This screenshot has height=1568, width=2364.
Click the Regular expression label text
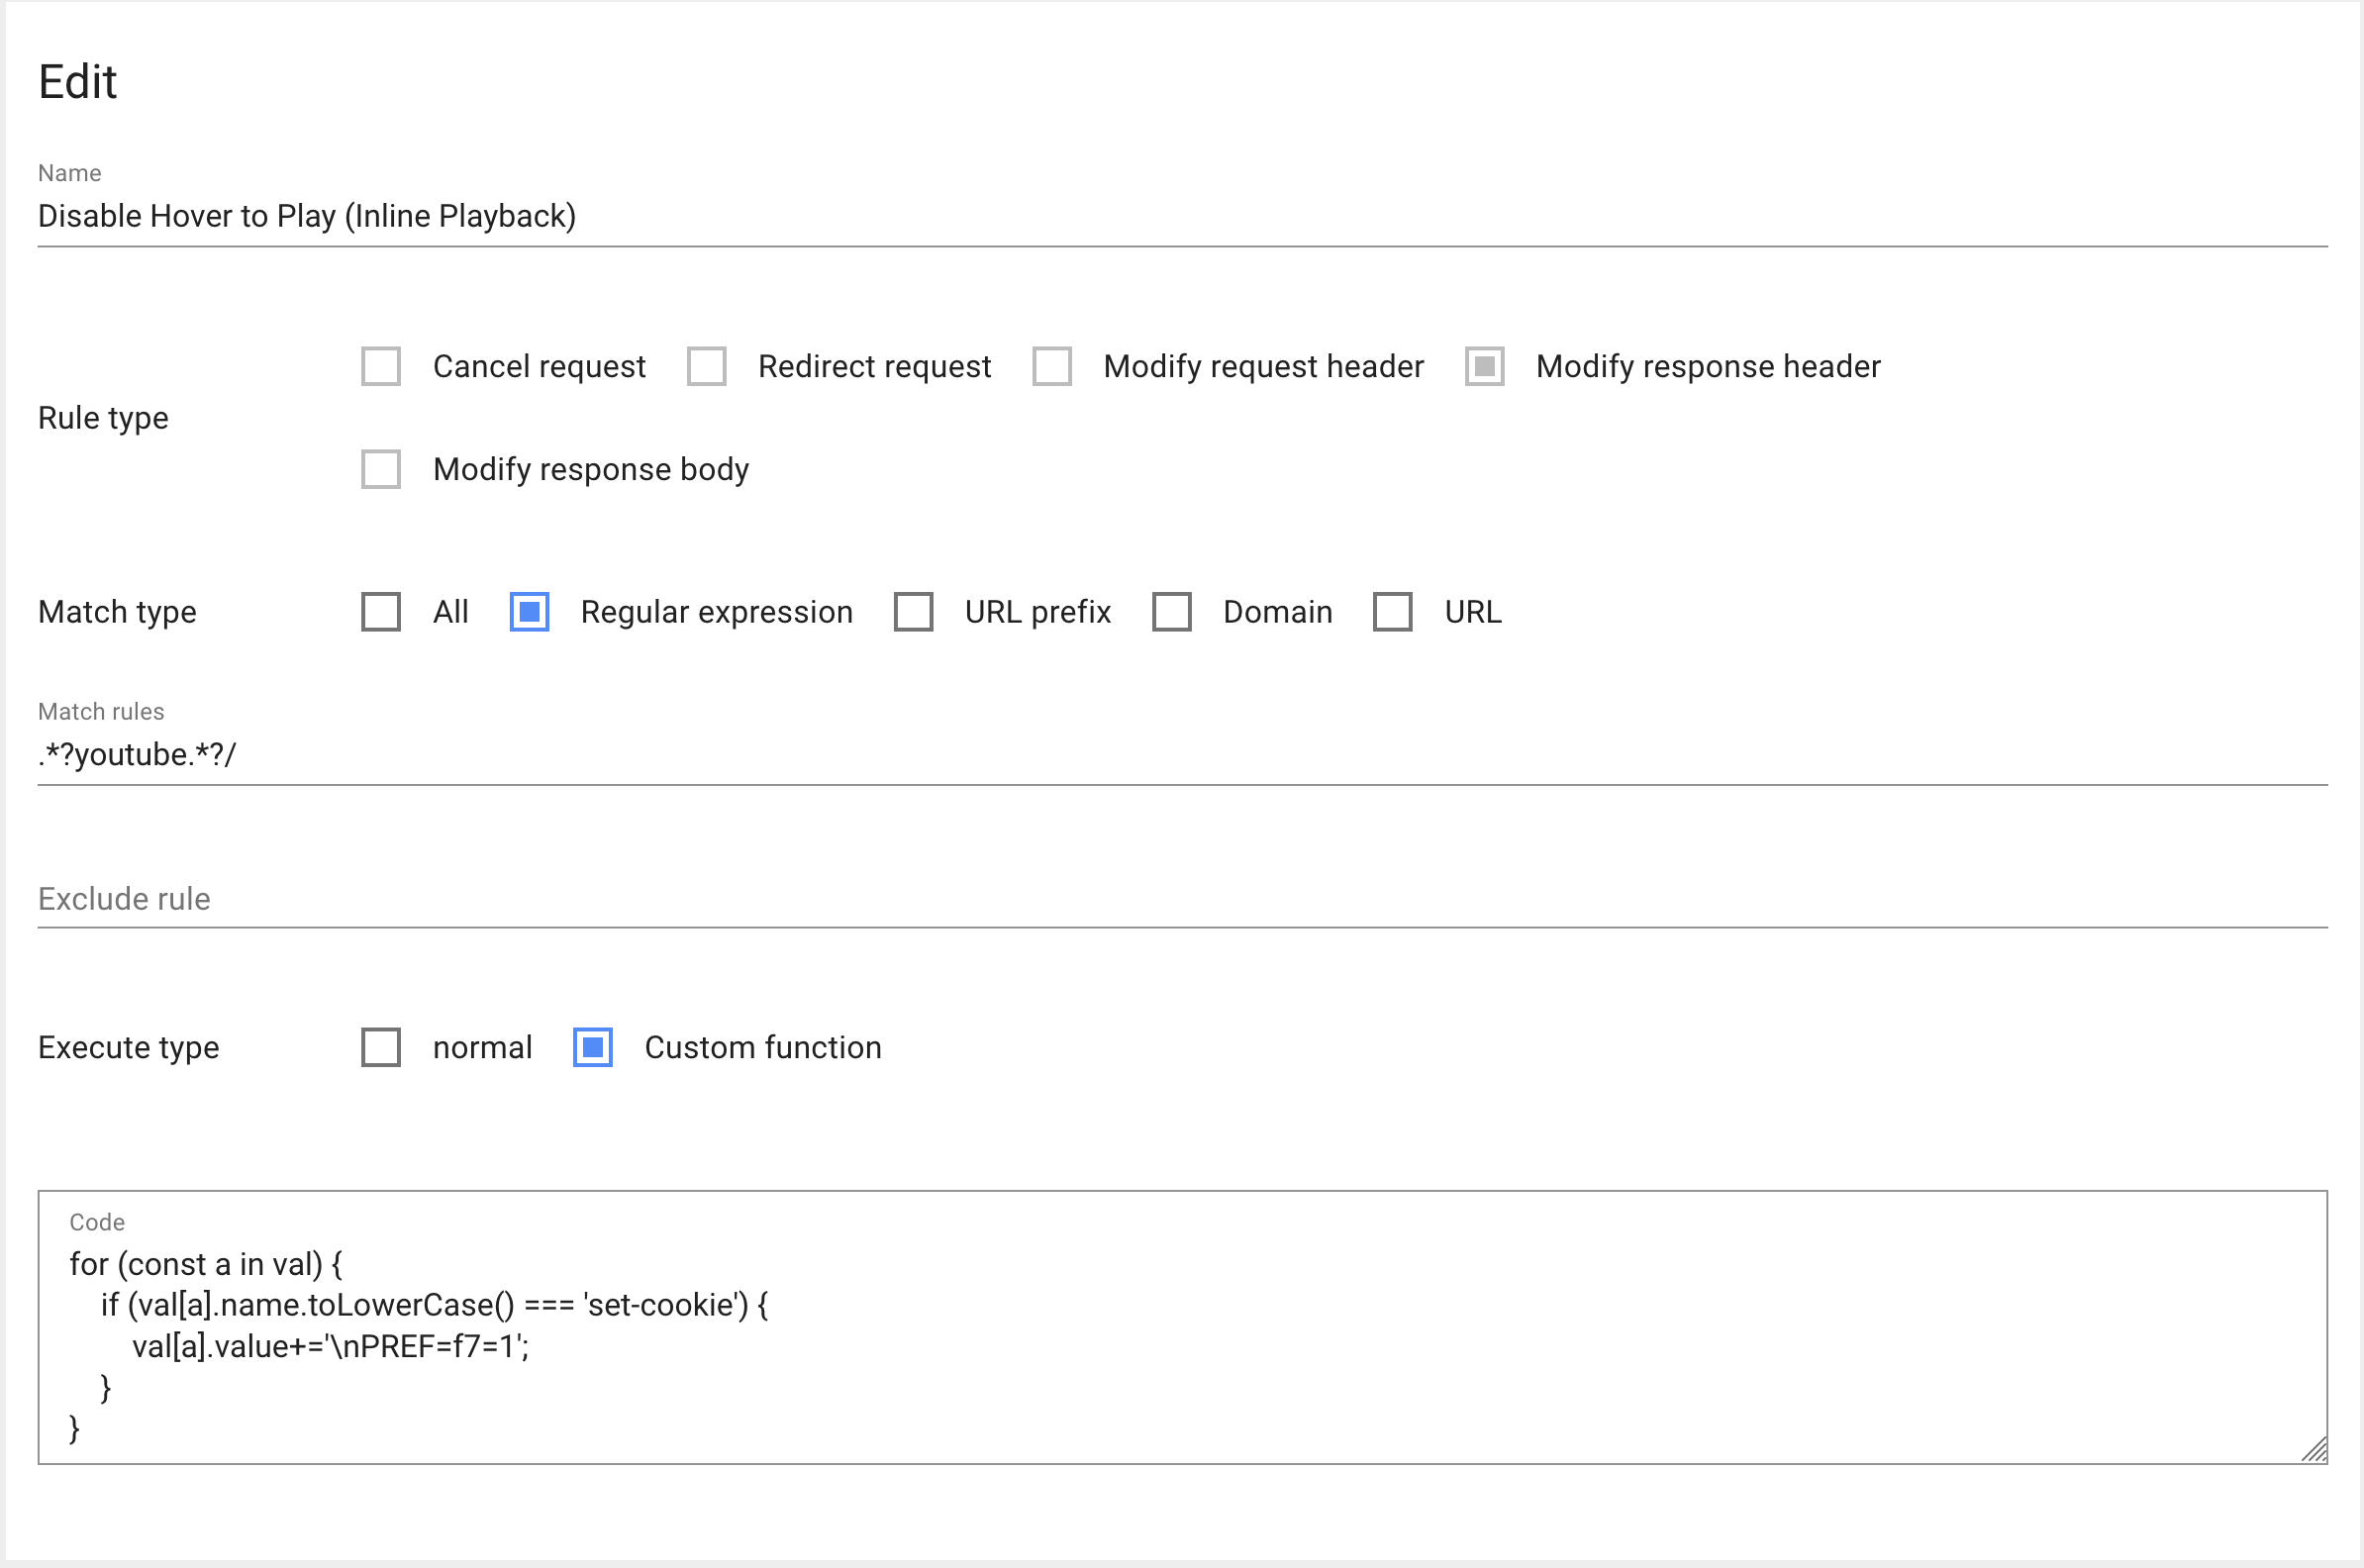(x=716, y=612)
